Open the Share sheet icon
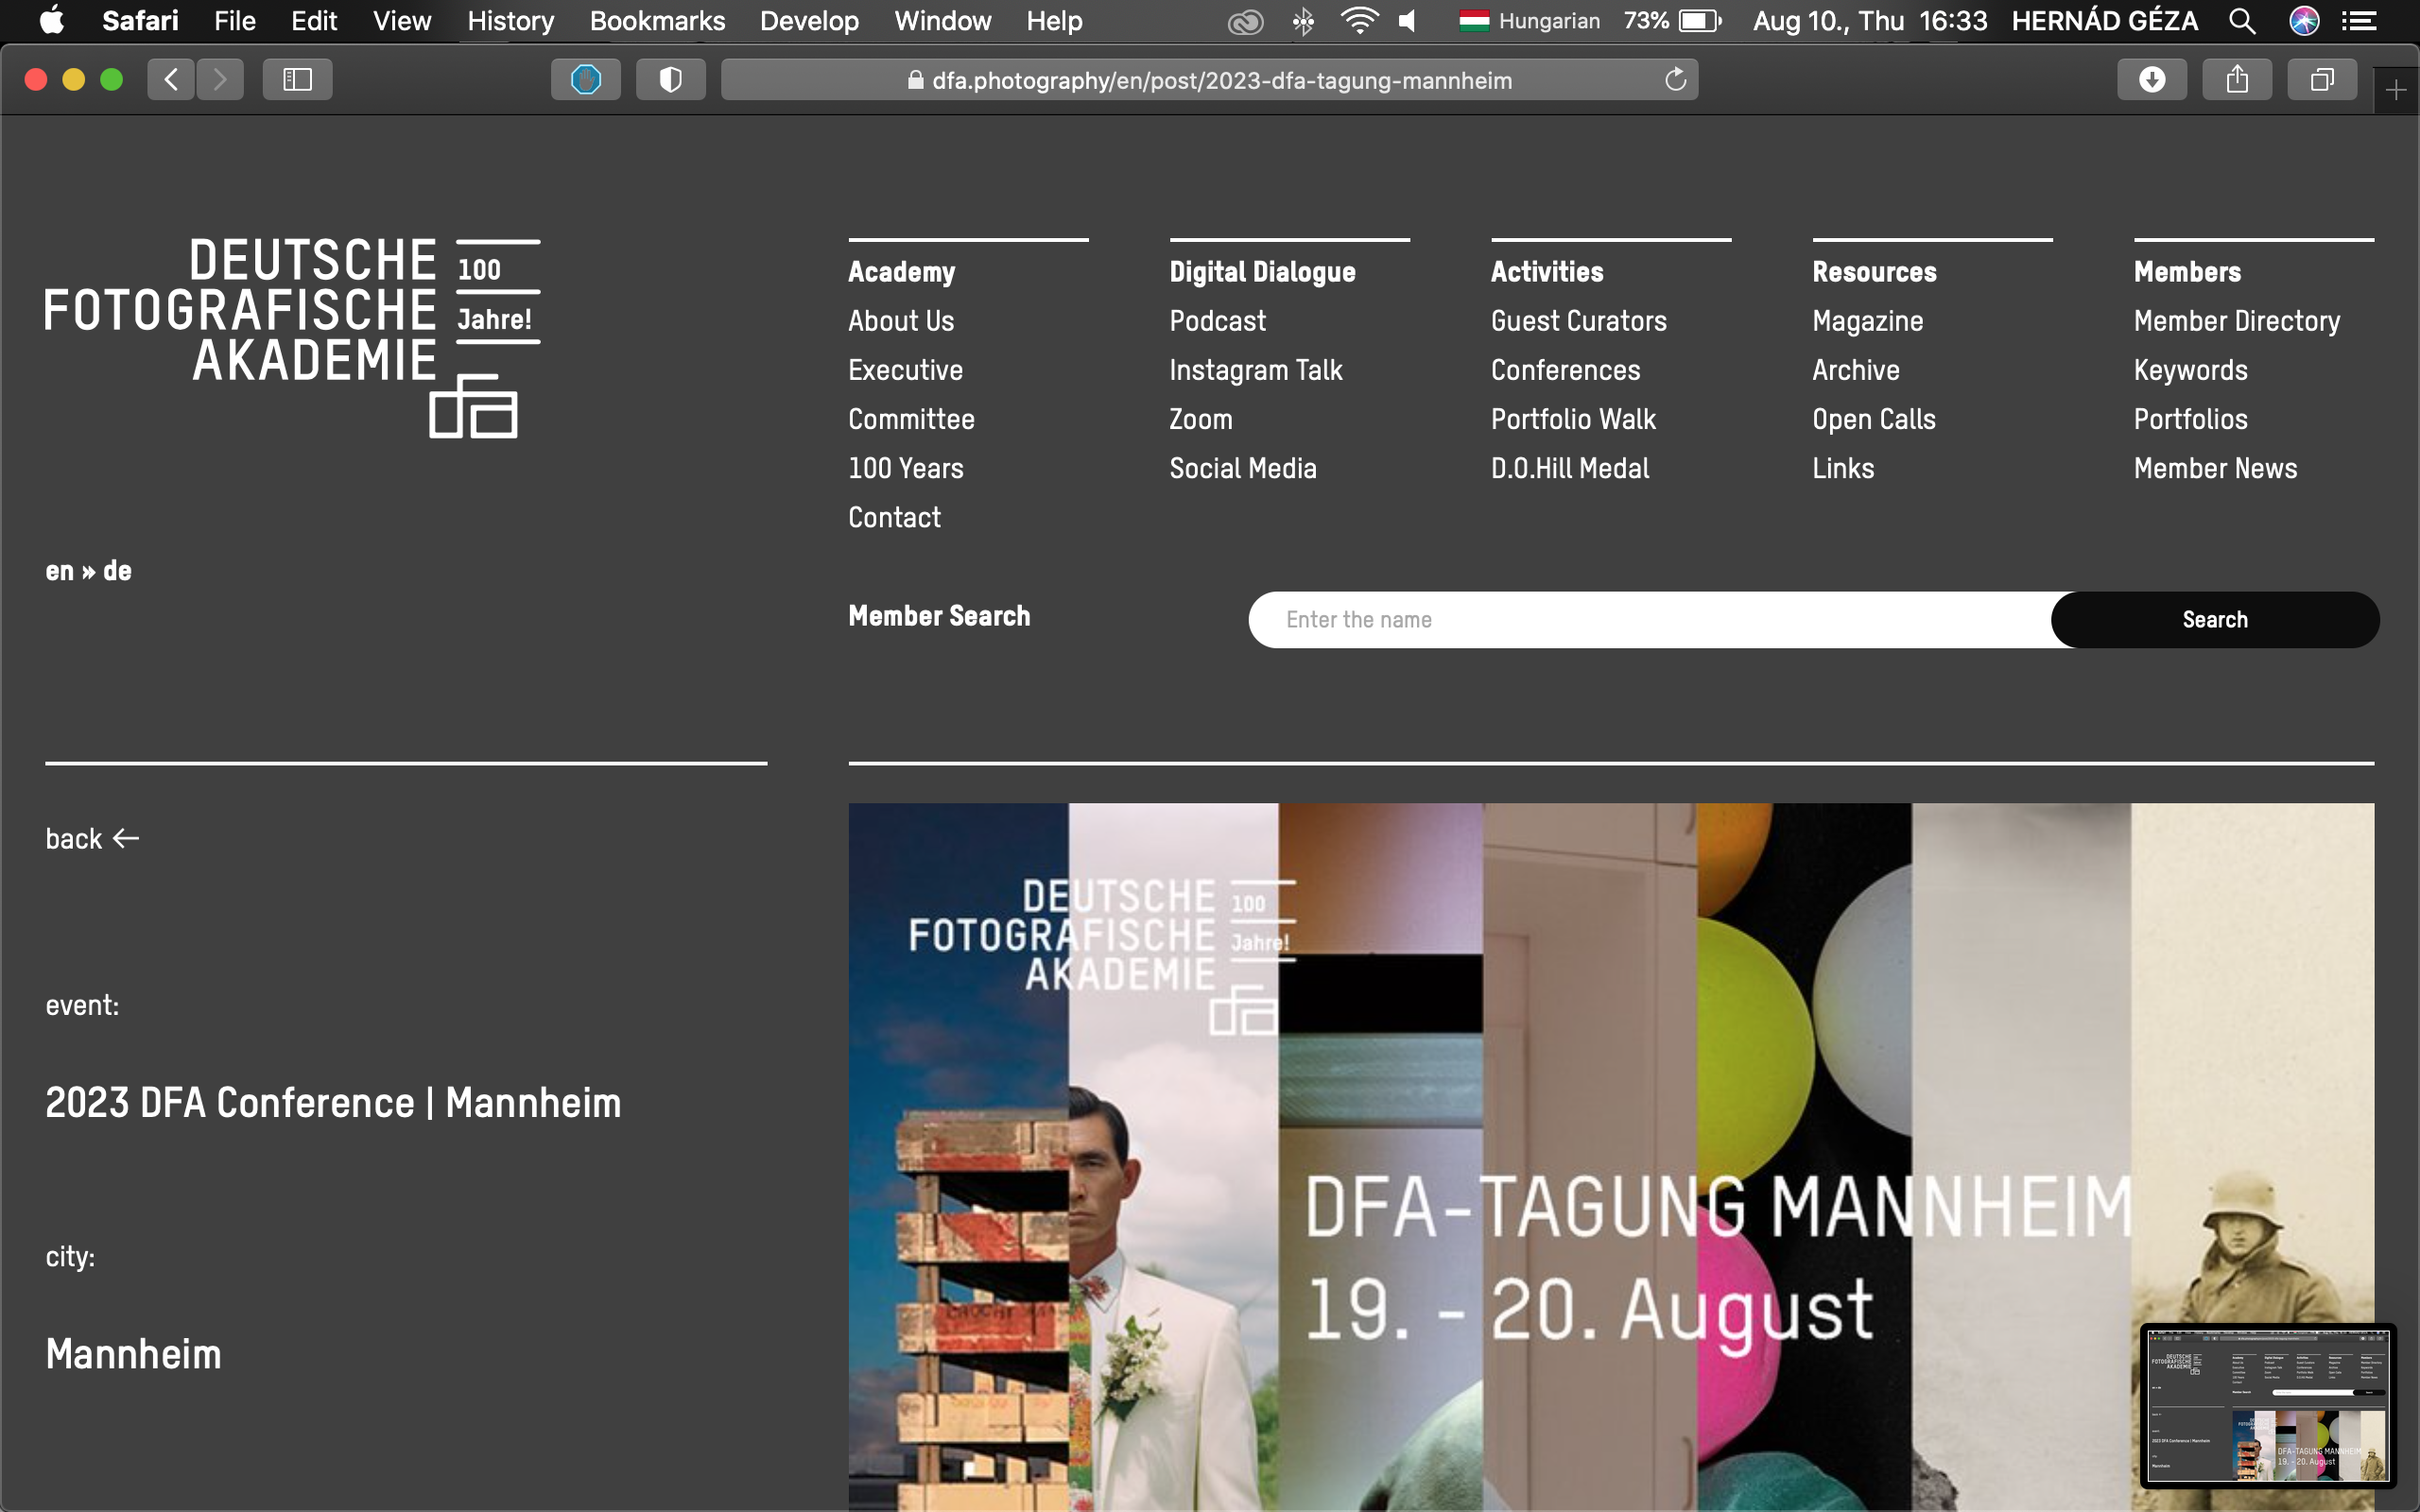 [2237, 79]
